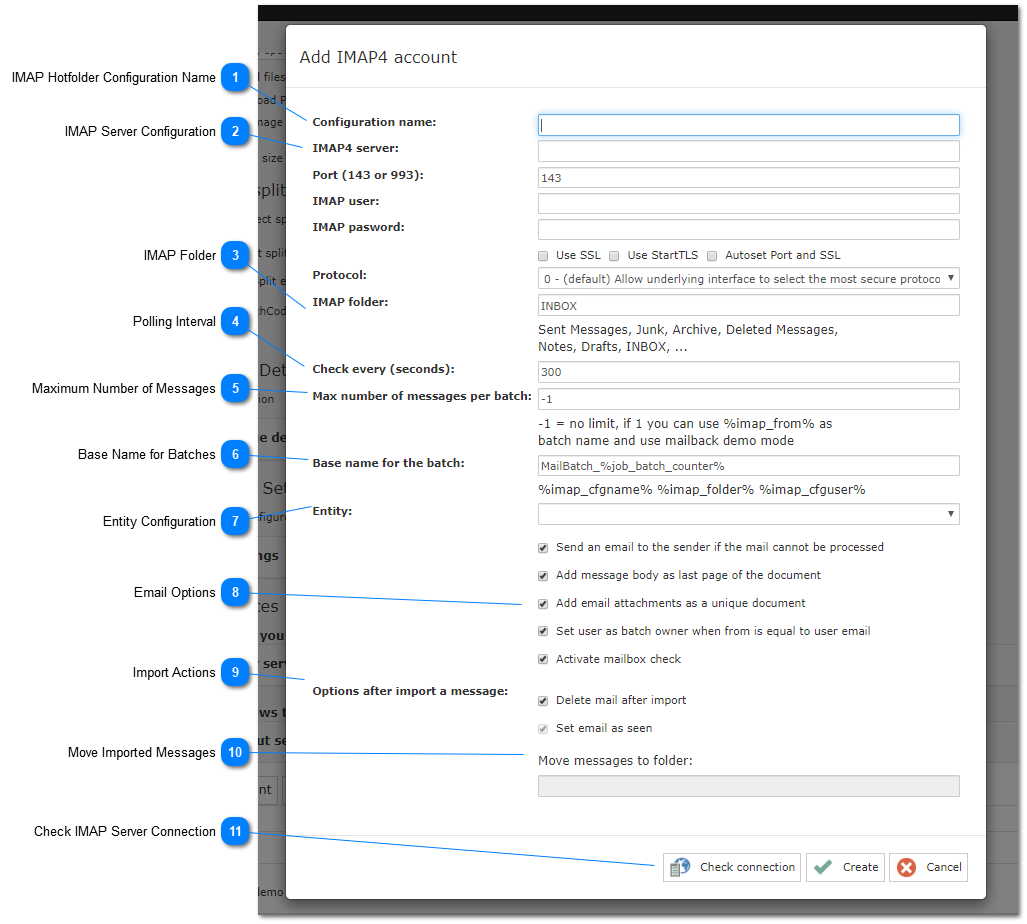
Task: Tick Autoset Port and SSL checkbox
Action: 712,256
